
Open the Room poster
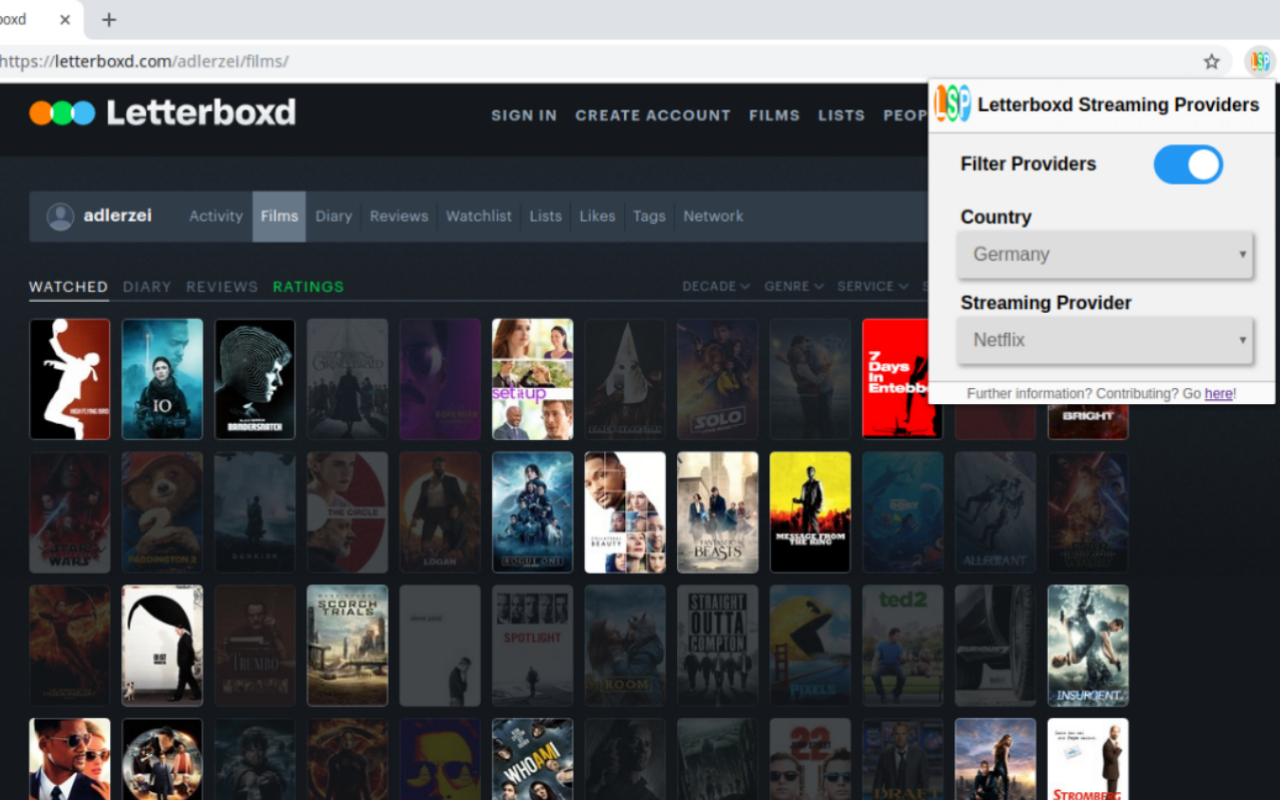tap(625, 646)
